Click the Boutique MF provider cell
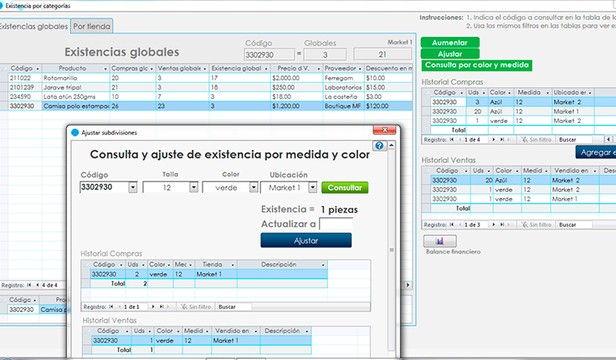Viewport: 616px width, 360px height. pos(344,106)
